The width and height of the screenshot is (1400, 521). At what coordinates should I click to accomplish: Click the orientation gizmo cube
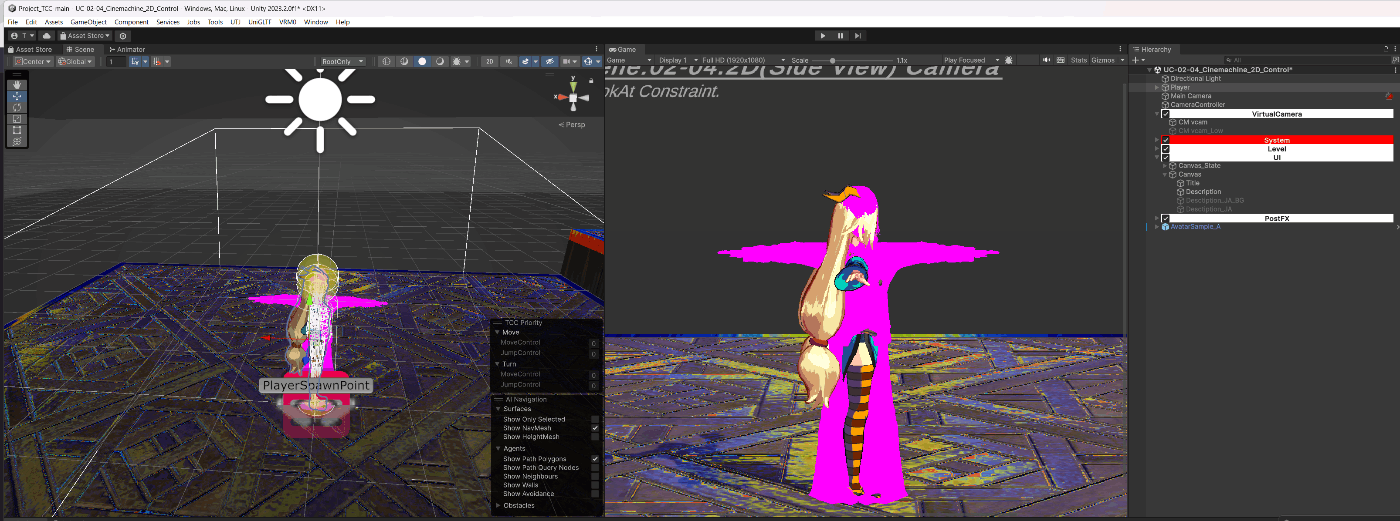coord(573,98)
